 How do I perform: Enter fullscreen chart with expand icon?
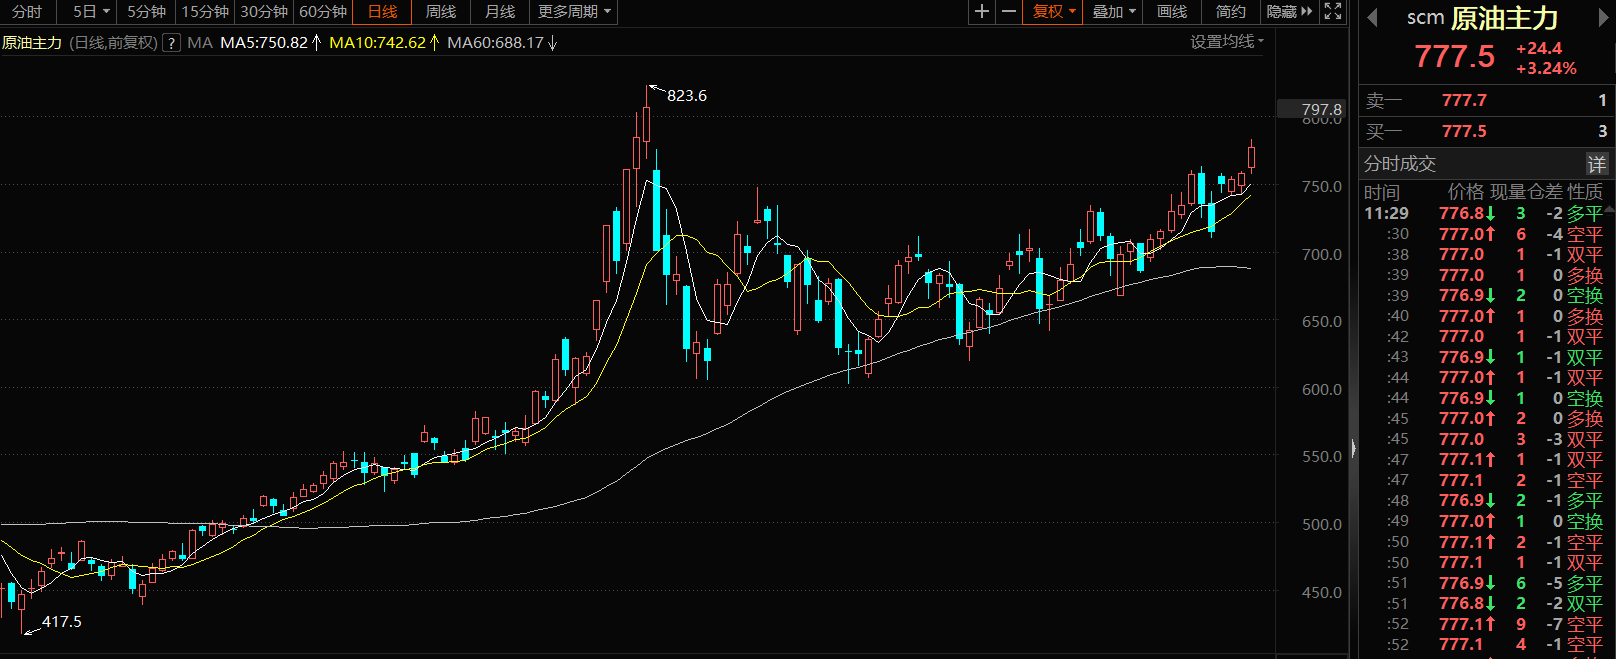[x=1333, y=12]
